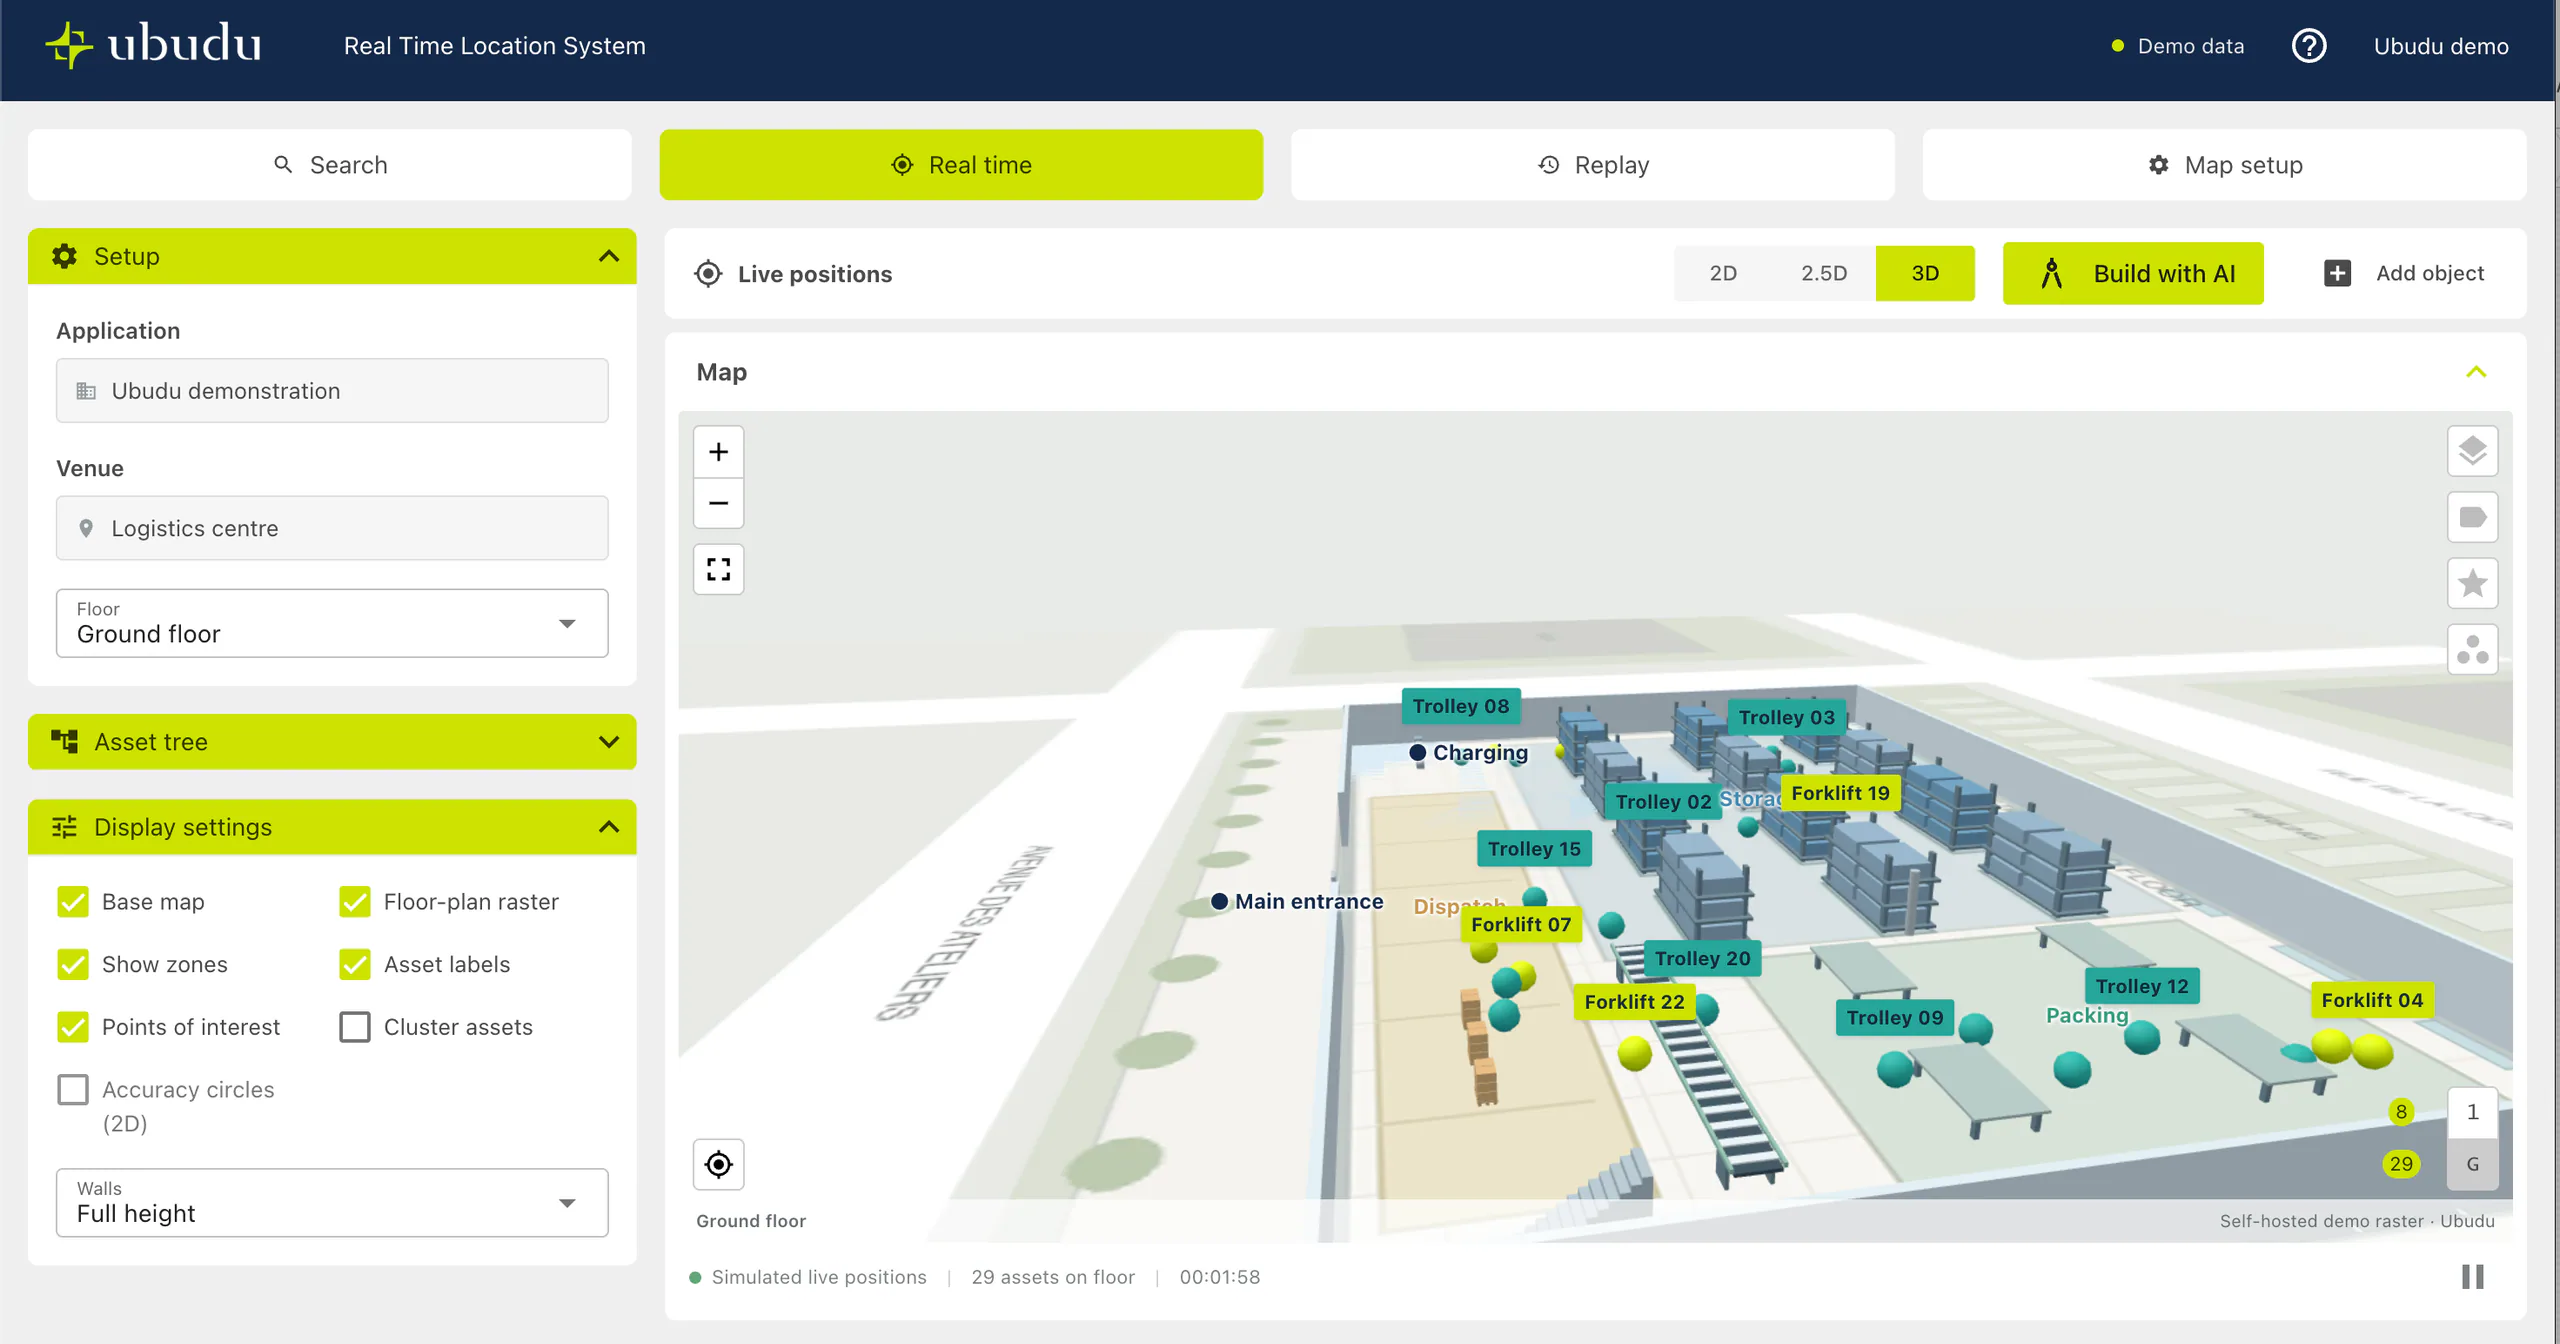The height and width of the screenshot is (1344, 2560).
Task: Toggle the Asset labels checkbox
Action: [x=355, y=964]
